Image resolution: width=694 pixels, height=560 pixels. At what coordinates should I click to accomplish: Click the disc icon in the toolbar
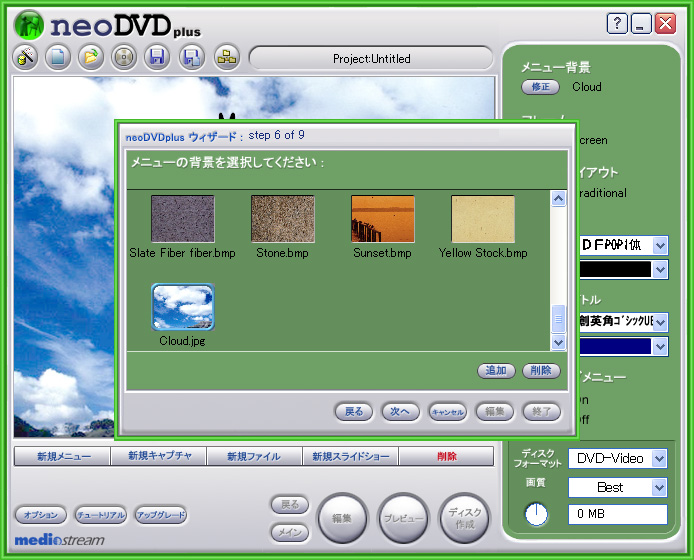[124, 57]
